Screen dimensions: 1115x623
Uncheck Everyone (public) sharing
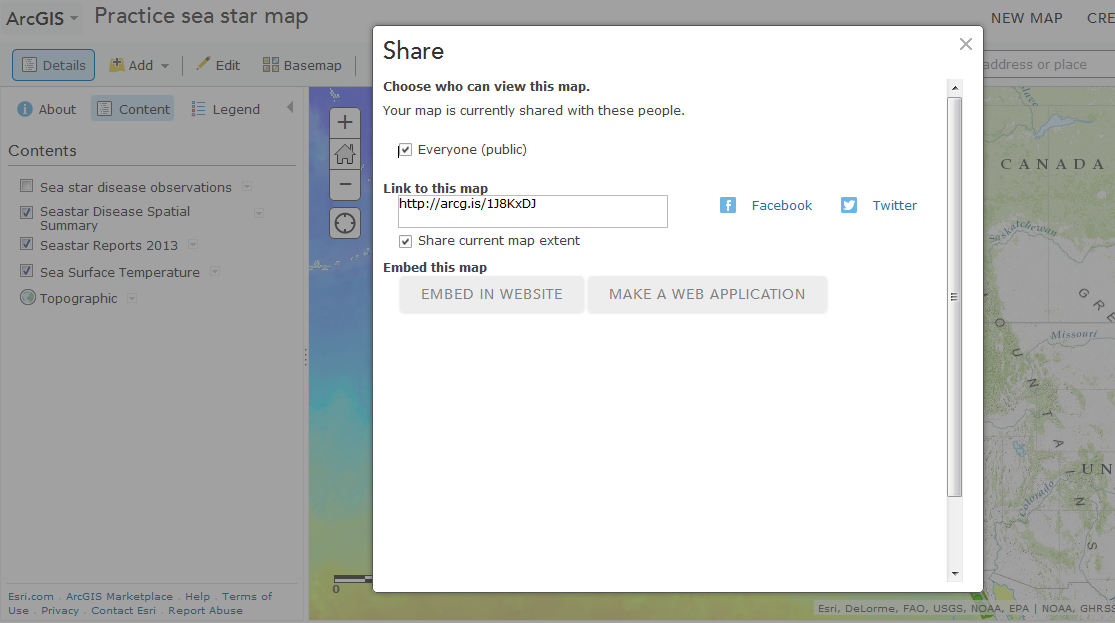click(405, 149)
